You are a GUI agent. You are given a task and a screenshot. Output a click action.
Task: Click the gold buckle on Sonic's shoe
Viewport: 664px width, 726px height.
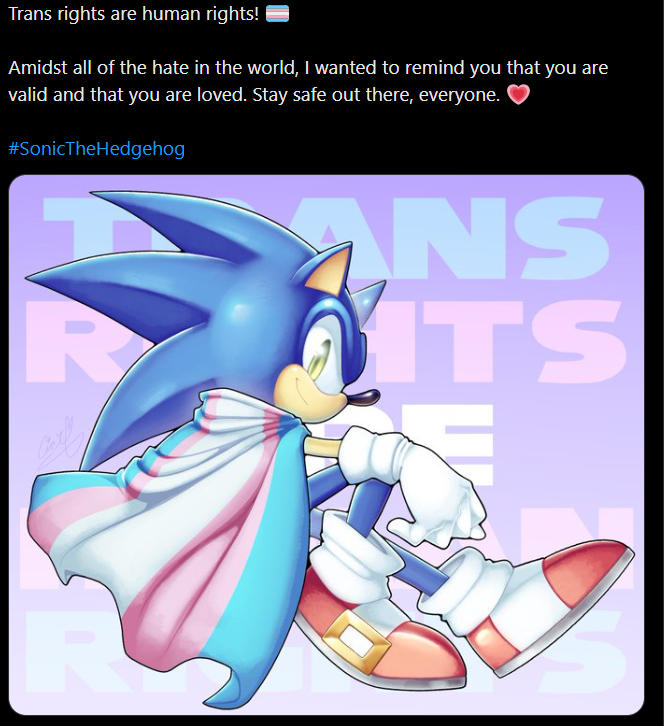357,641
